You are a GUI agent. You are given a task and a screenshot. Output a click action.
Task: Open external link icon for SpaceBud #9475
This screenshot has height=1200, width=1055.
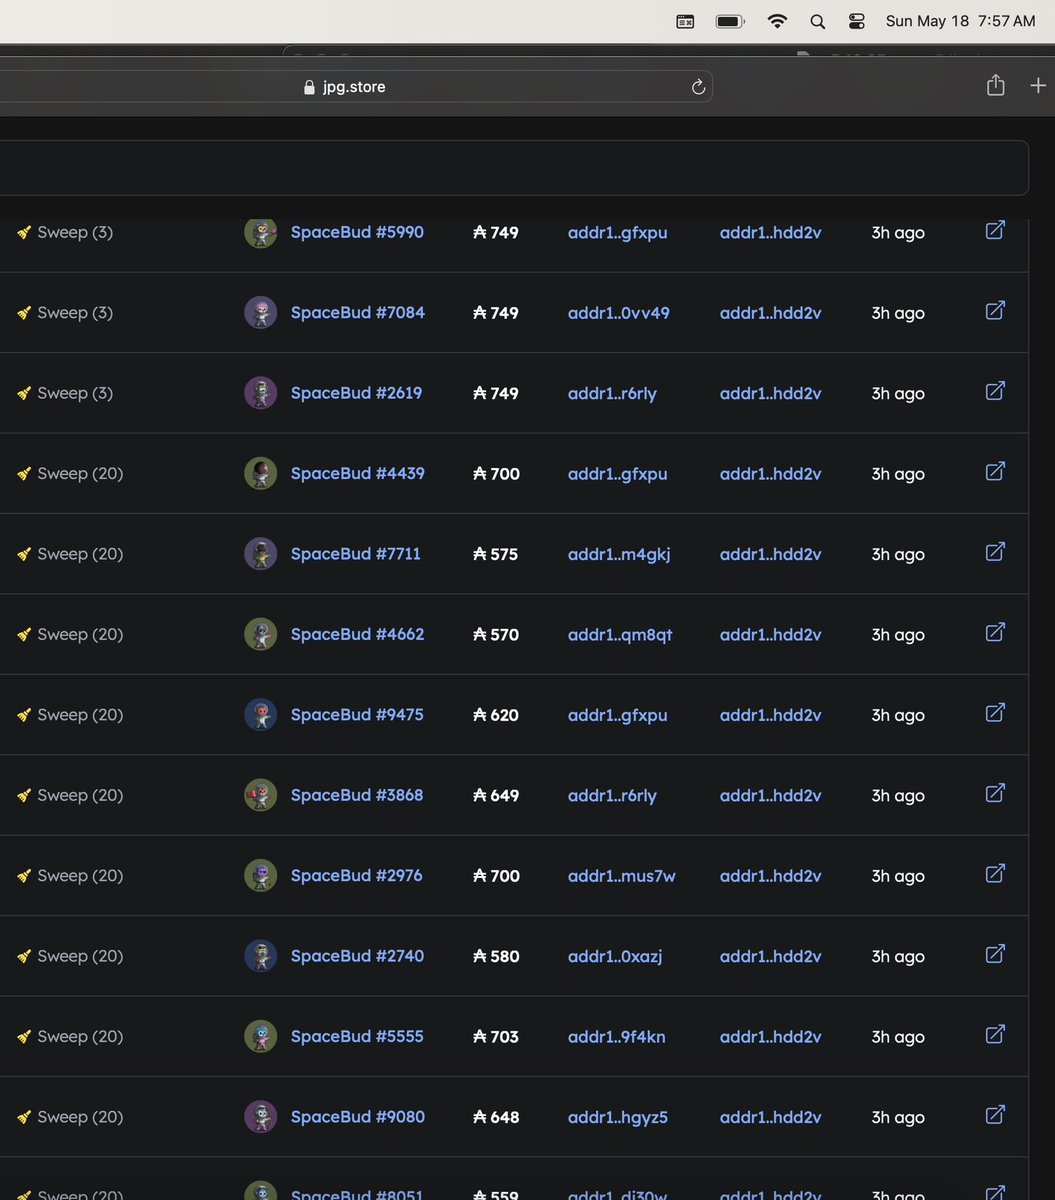995,713
